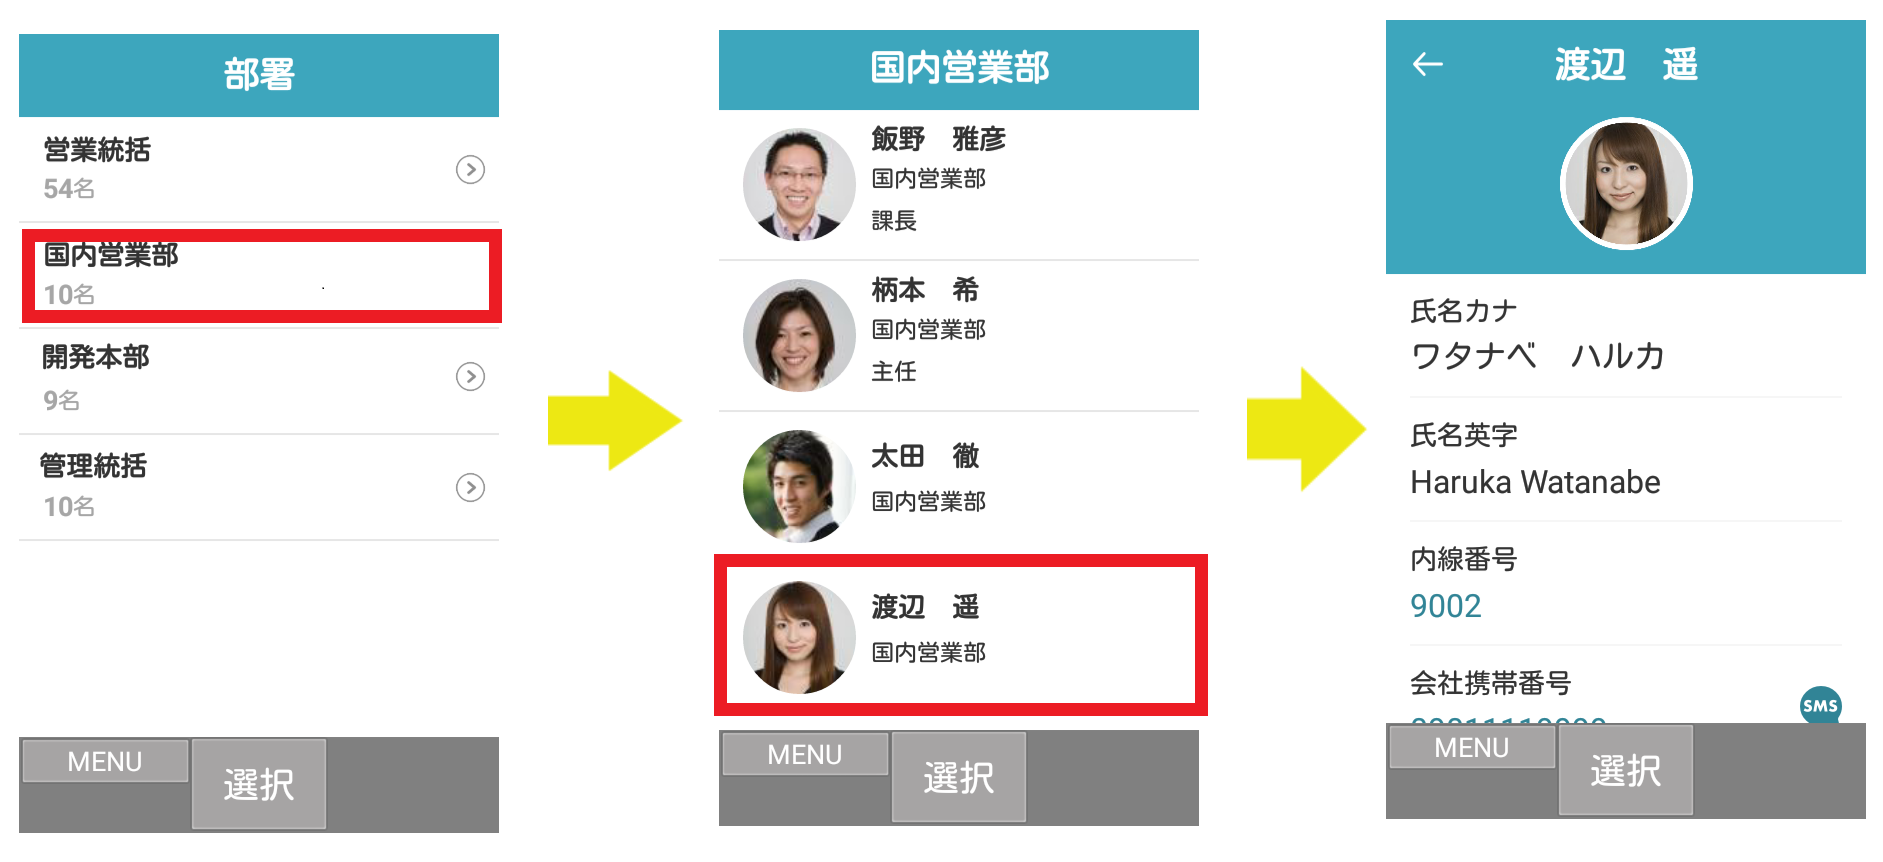This screenshot has width=1883, height=862.
Task: Click MENU button on profile screen
Action: (x=1472, y=747)
